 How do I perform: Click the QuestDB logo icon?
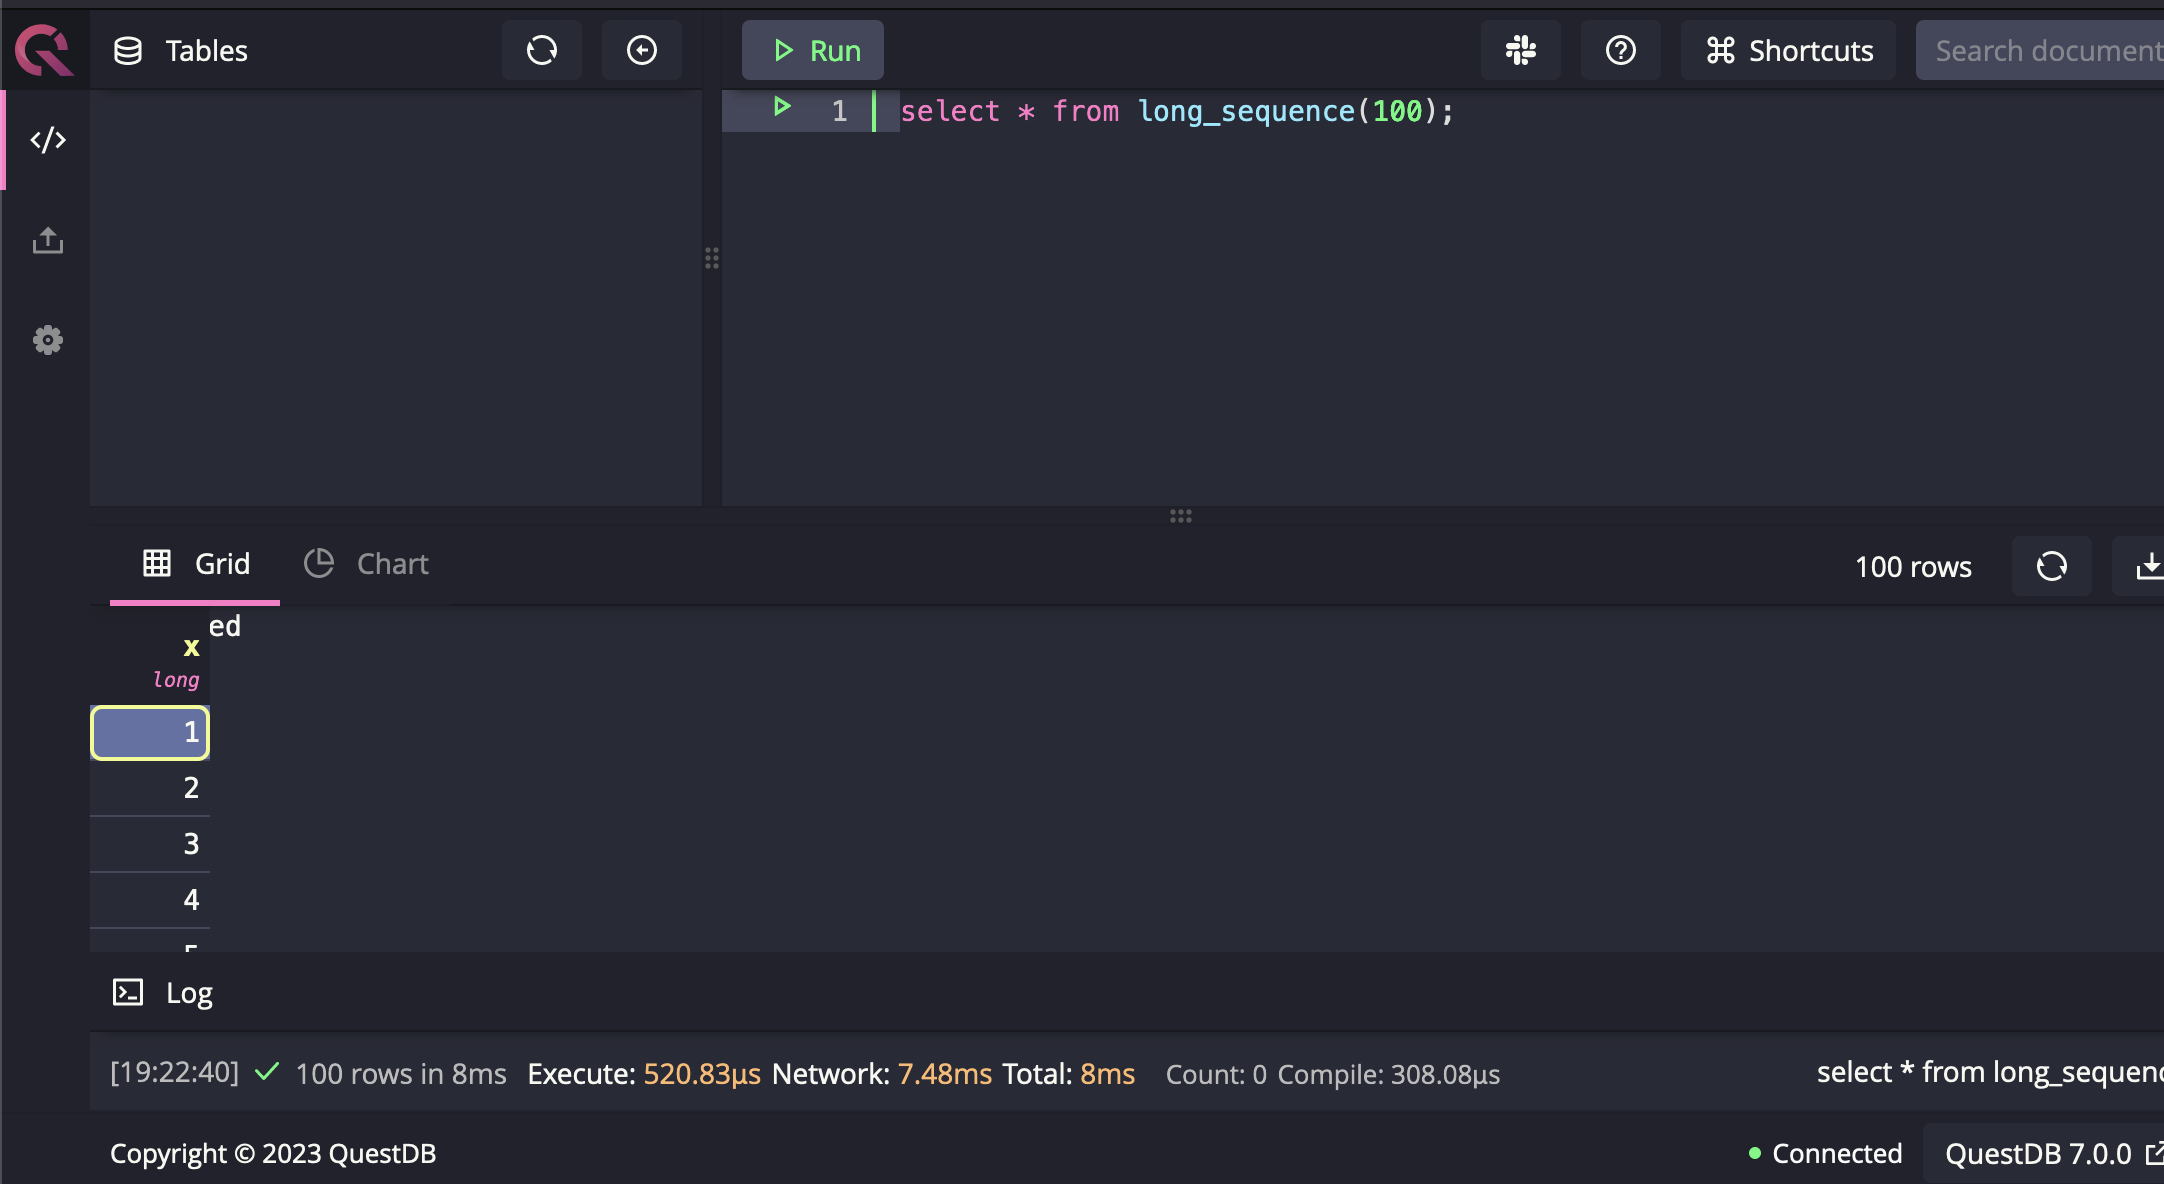44,50
